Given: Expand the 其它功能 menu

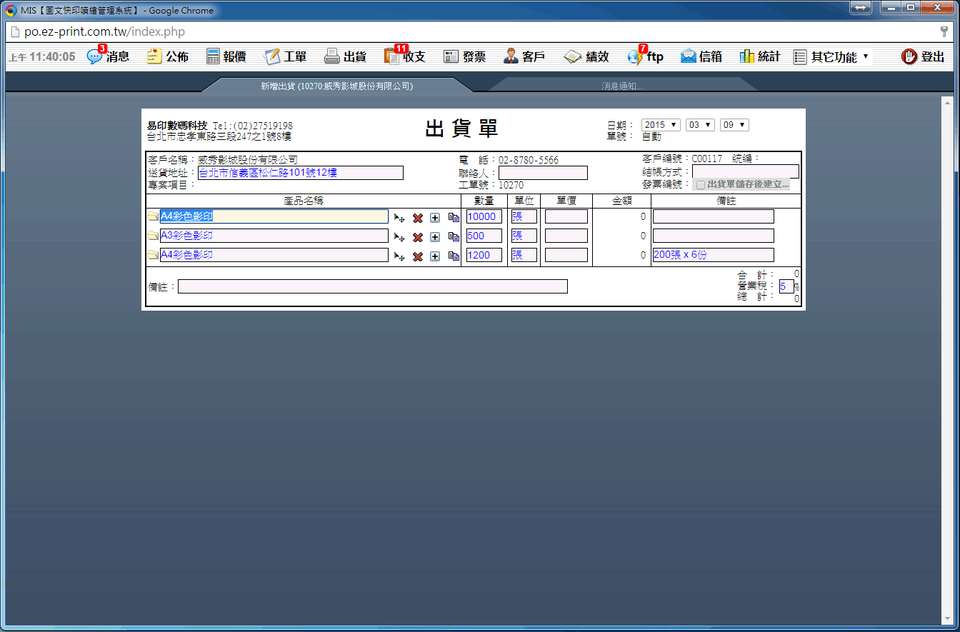Looking at the screenshot, I should pyautogui.click(x=831, y=57).
